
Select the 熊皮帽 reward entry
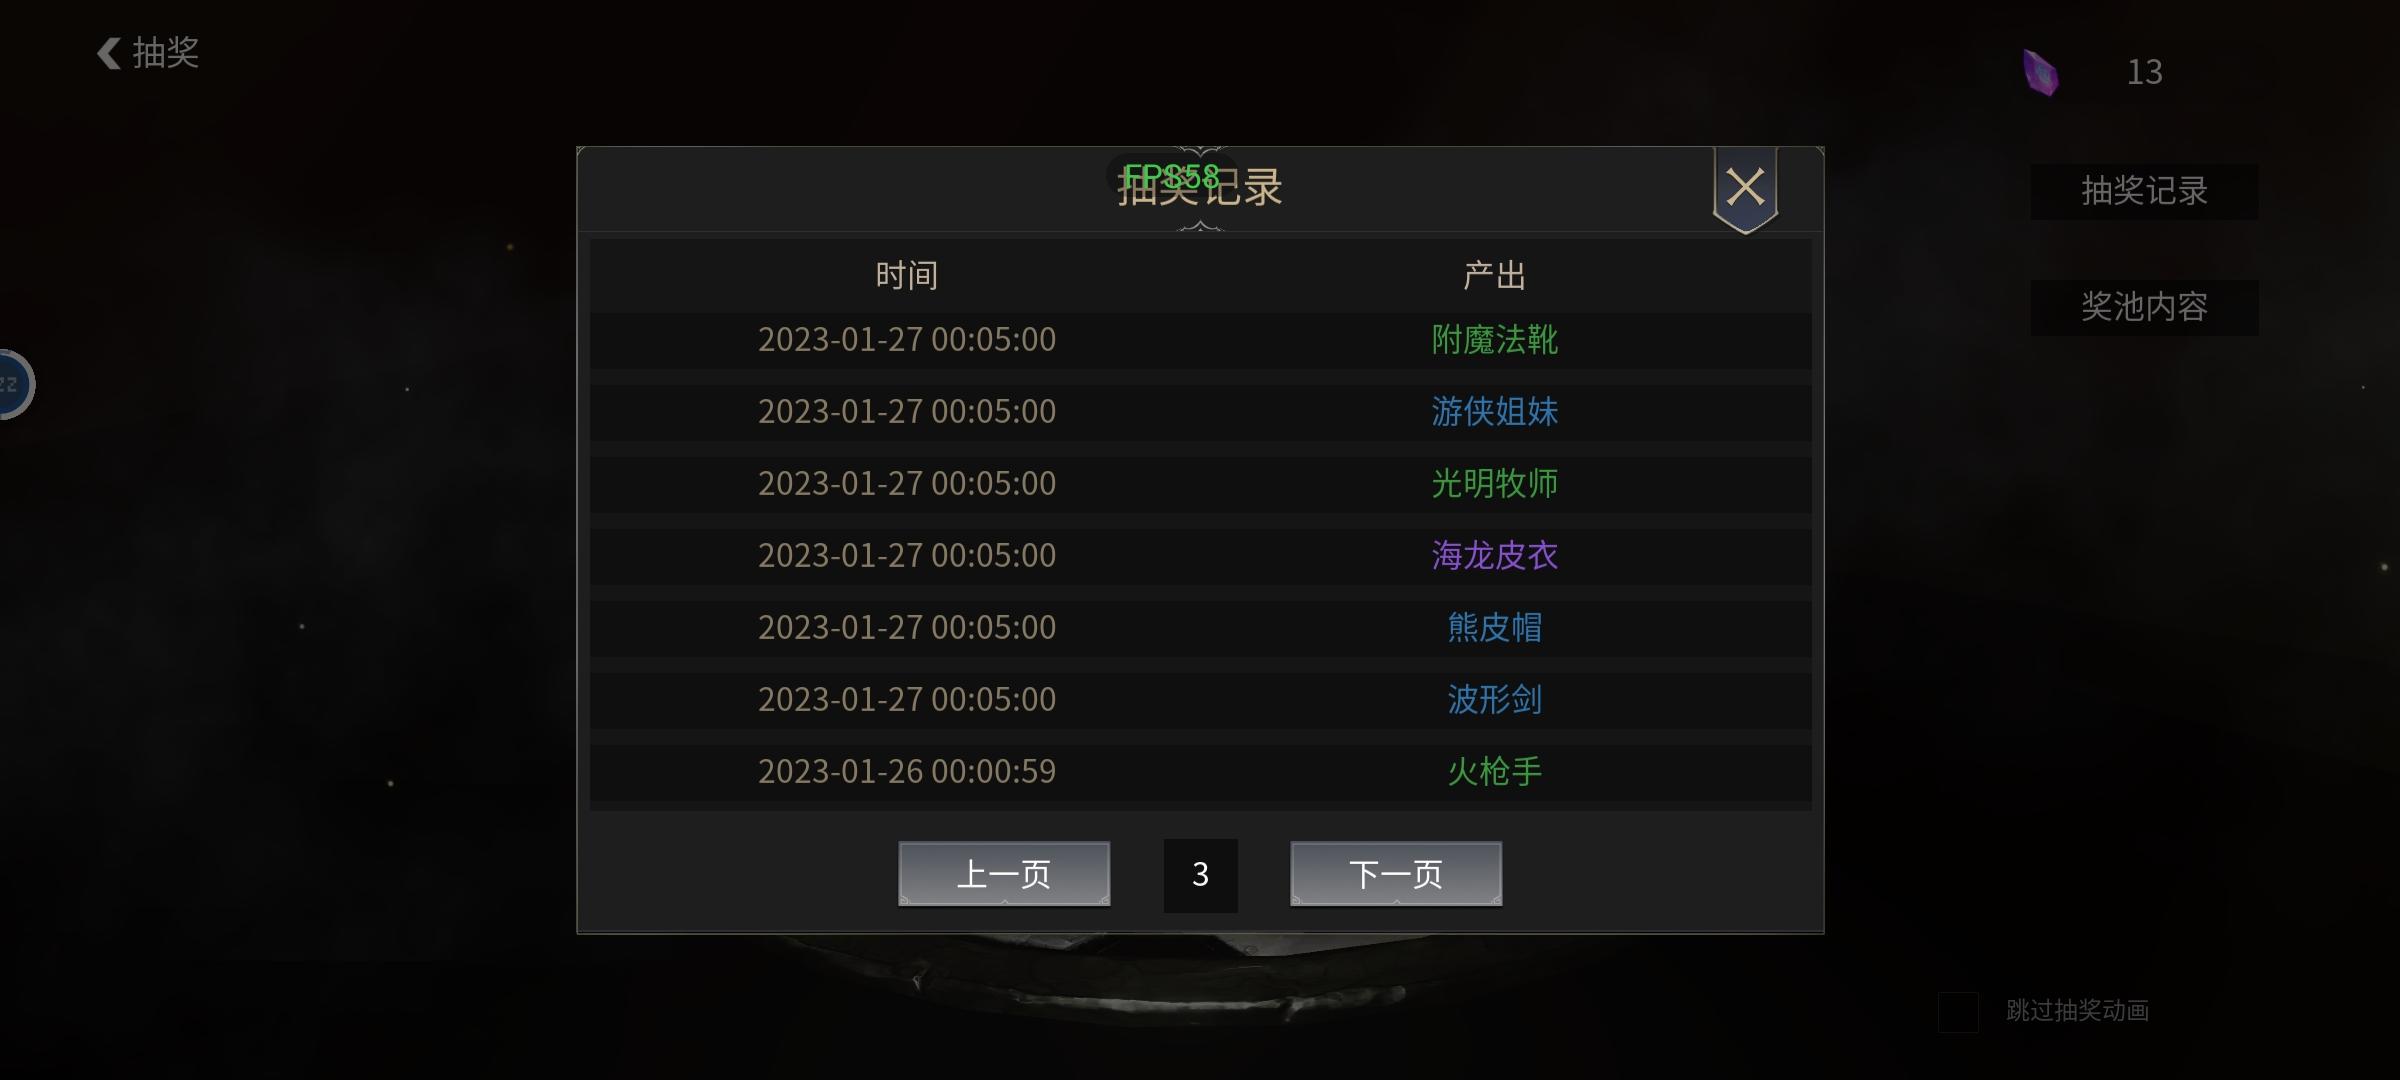(1494, 628)
